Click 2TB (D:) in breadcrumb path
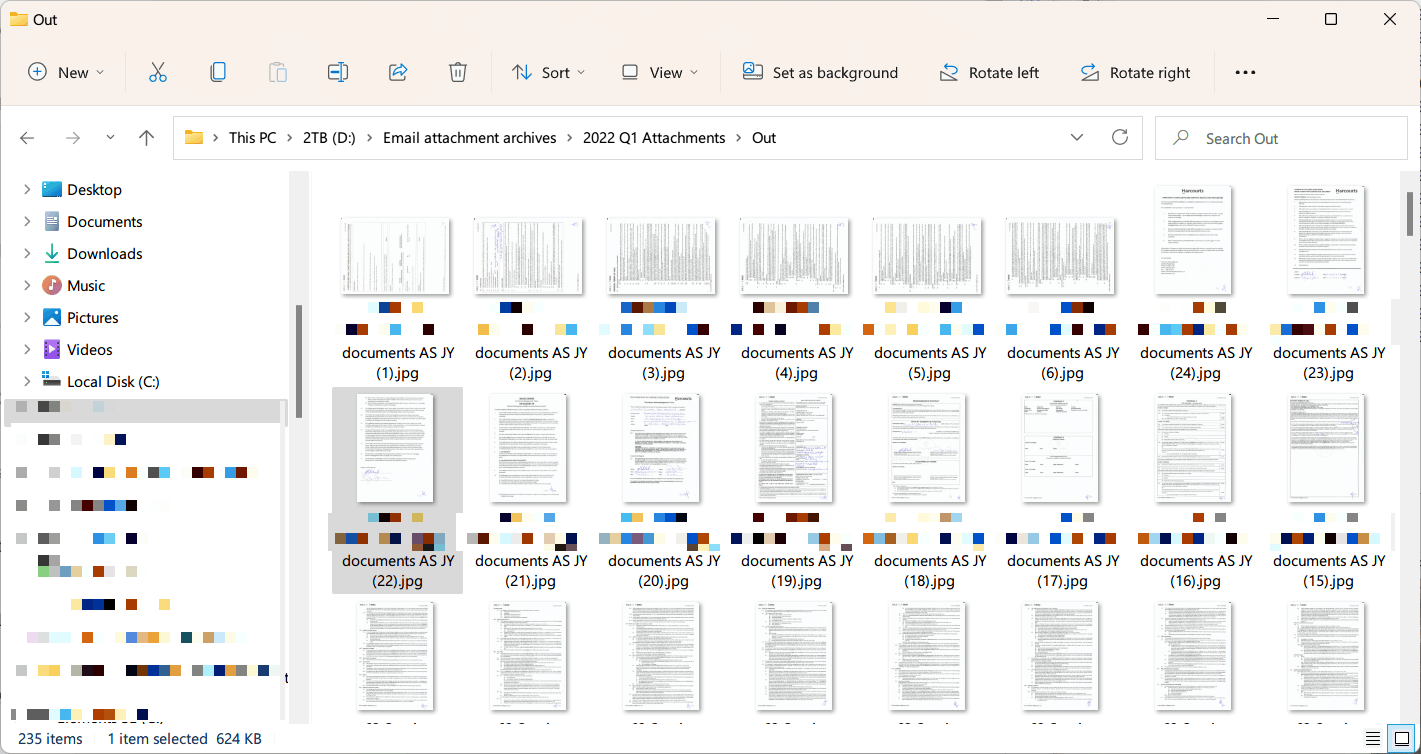1421x754 pixels. (330, 138)
